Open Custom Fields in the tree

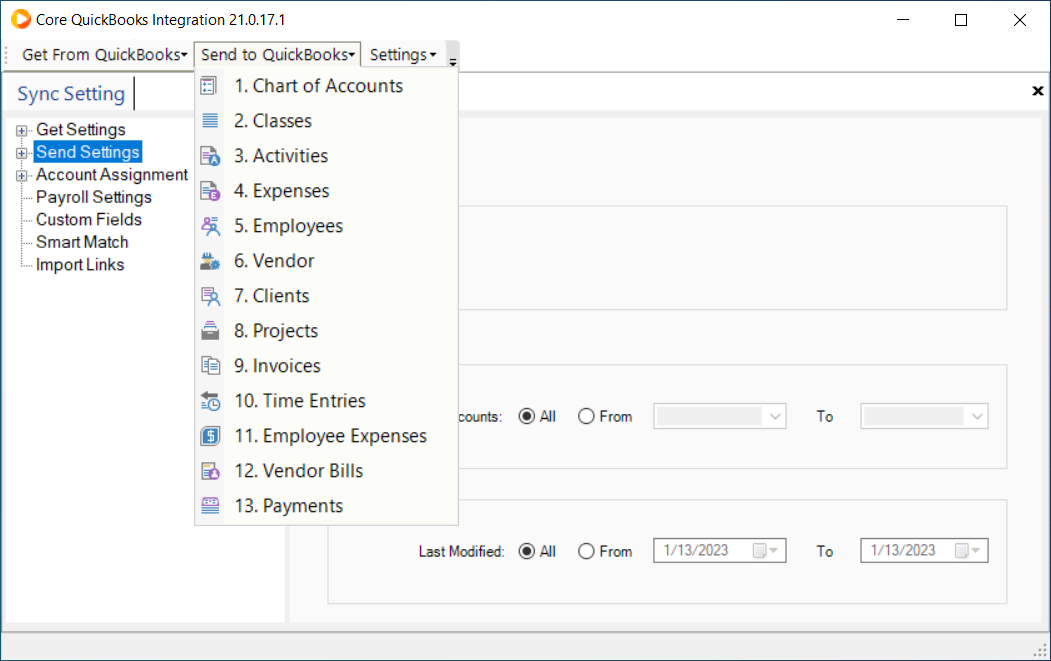(89, 220)
